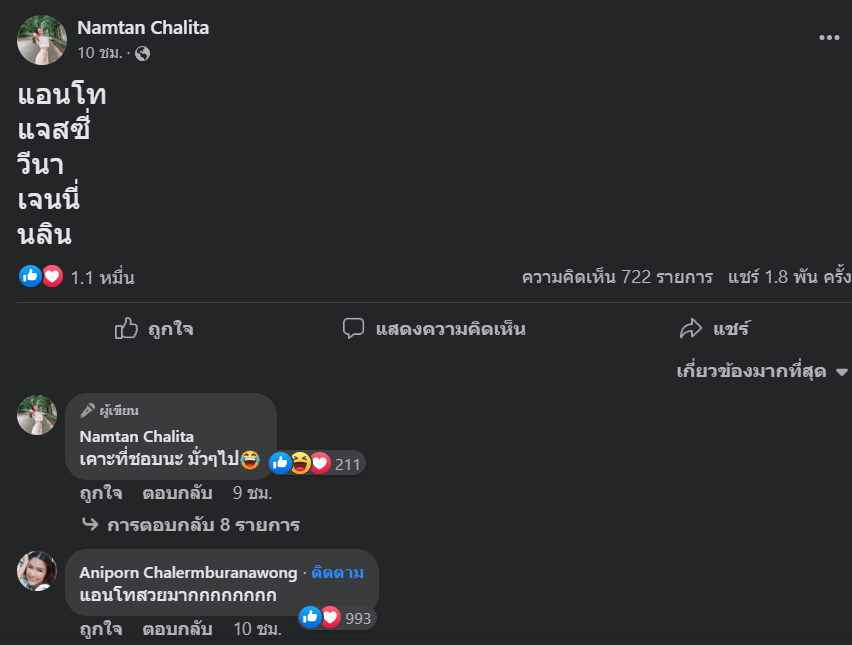Viewport: 852px width, 645px height.
Task: Open the 1.8 thousand shares count link
Action: click(x=790, y=277)
